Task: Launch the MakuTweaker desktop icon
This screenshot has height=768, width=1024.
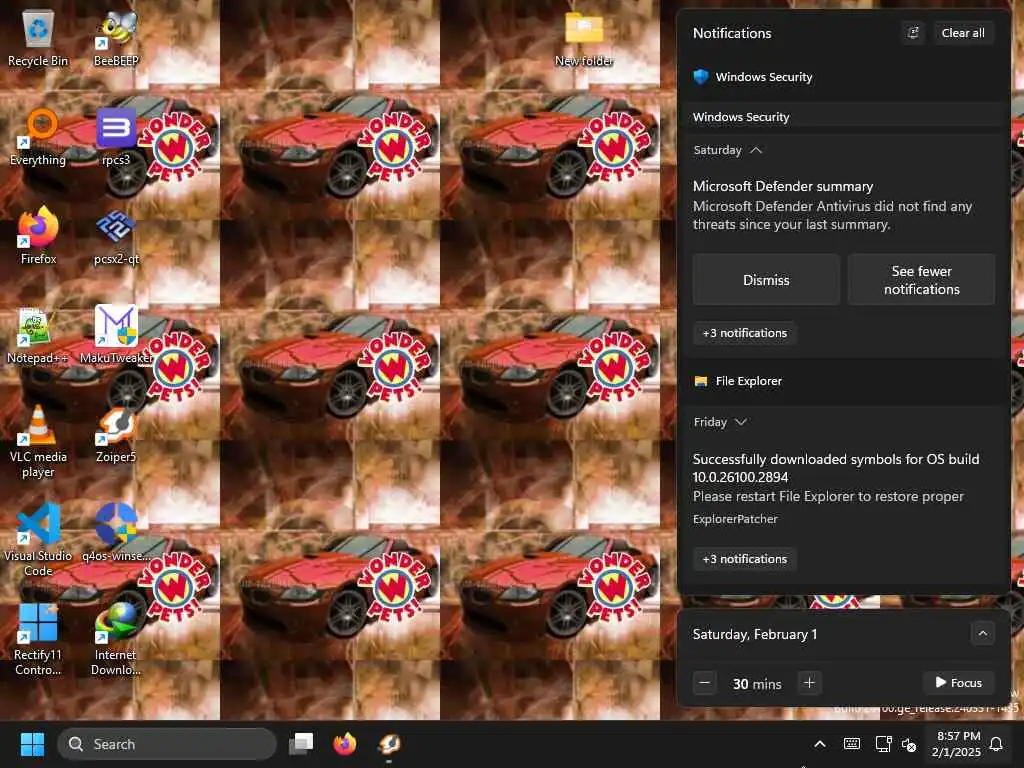Action: tap(116, 336)
